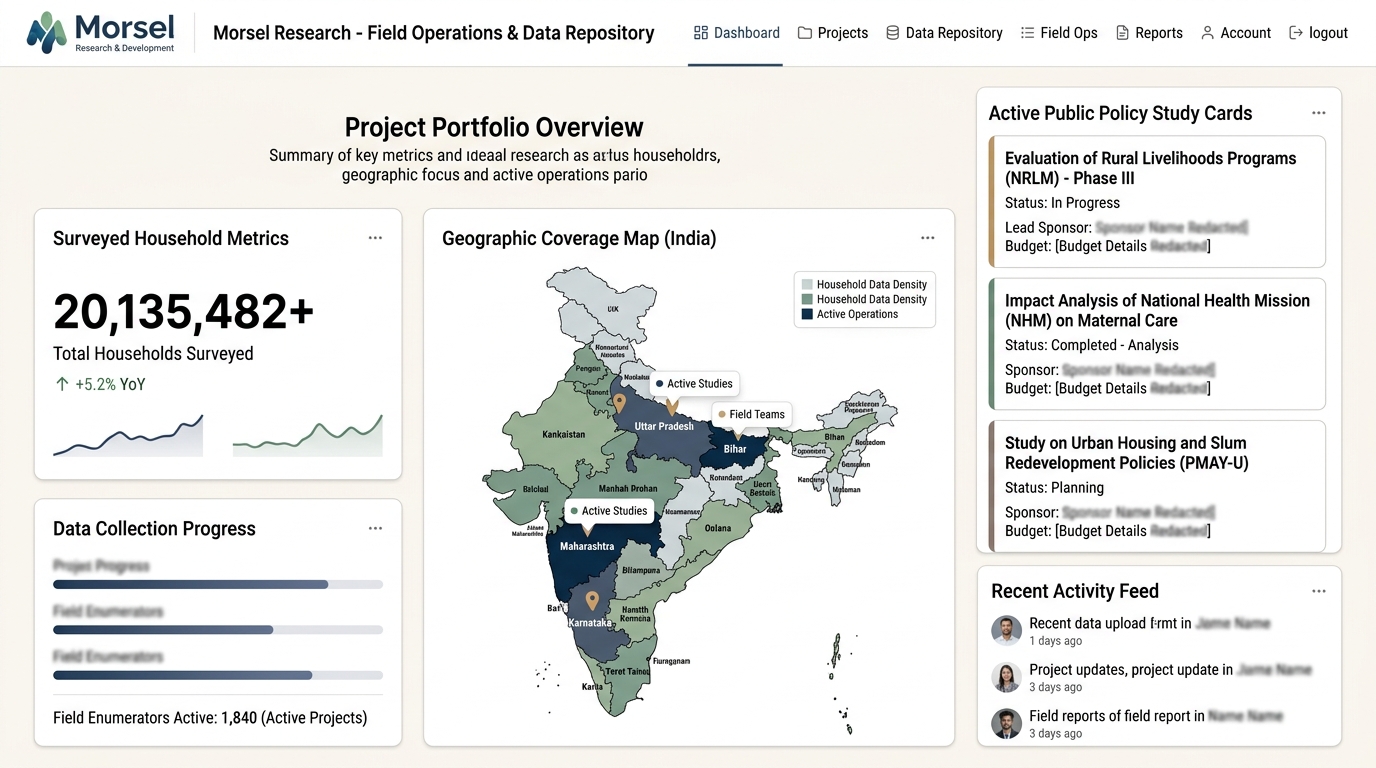1376x768 pixels.
Task: Click the green households sparkline chart
Action: coord(308,436)
